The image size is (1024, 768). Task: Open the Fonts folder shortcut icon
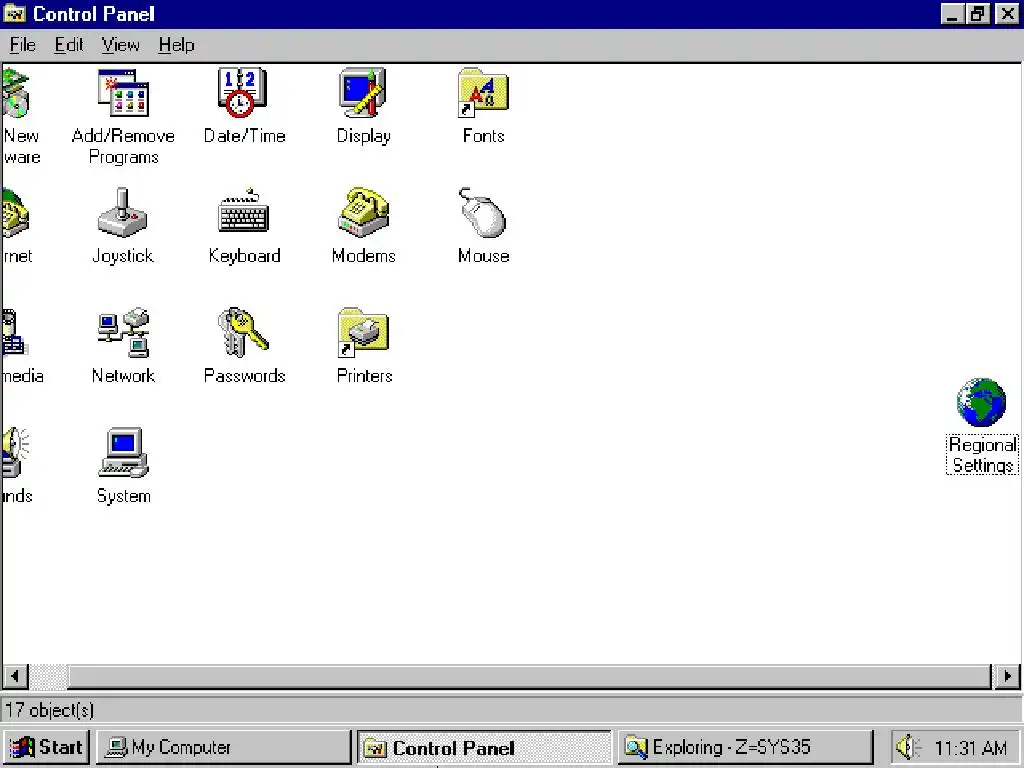click(483, 93)
